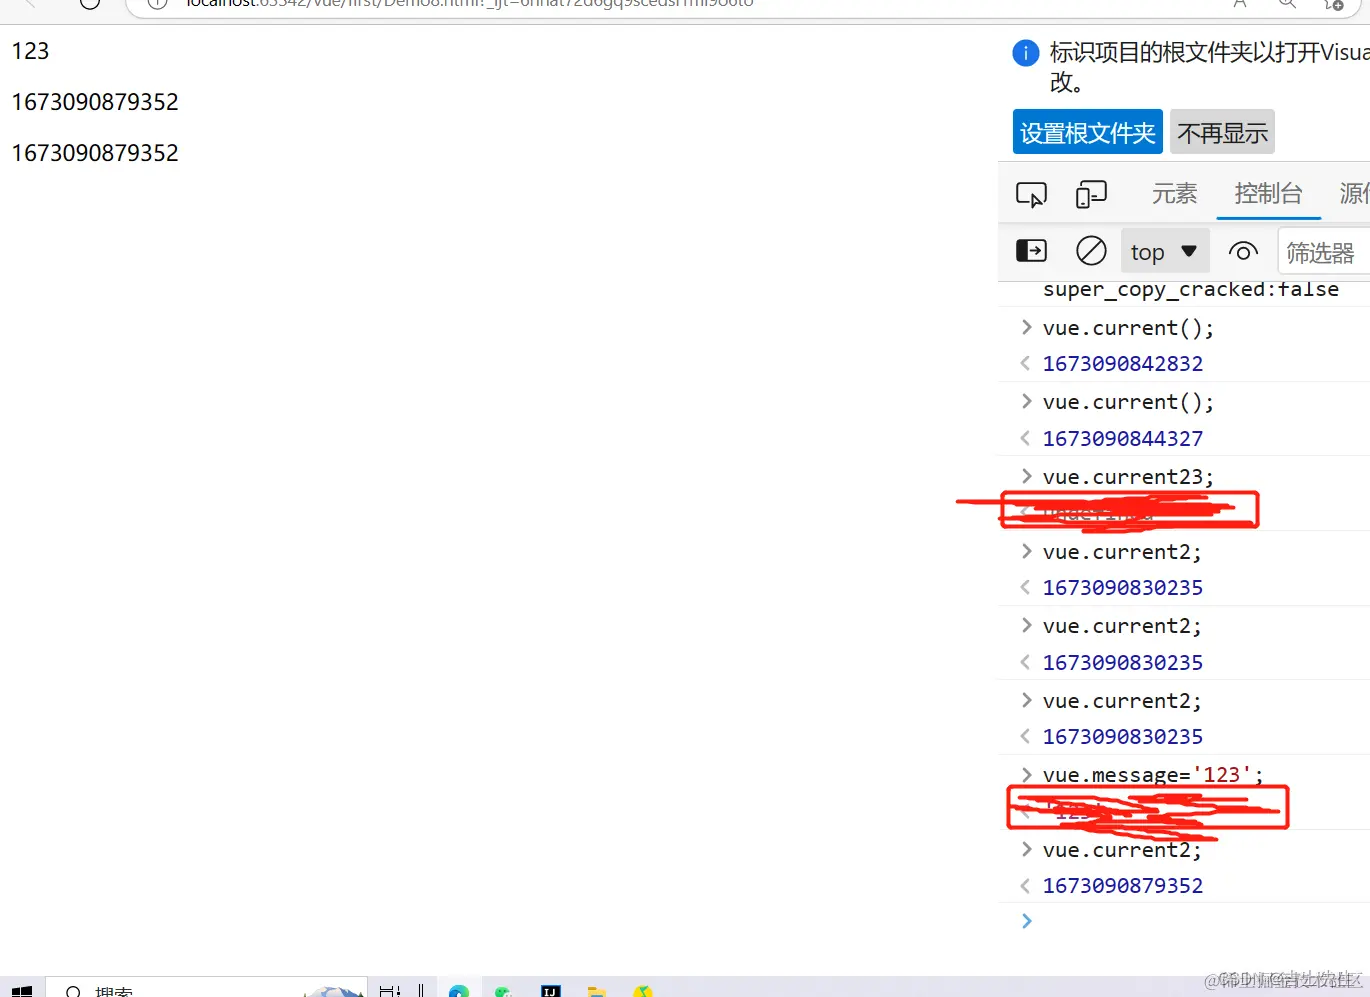Screen dimensions: 1370x997
Task: Select the vue.message='123'; console entry
Action: point(1153,775)
